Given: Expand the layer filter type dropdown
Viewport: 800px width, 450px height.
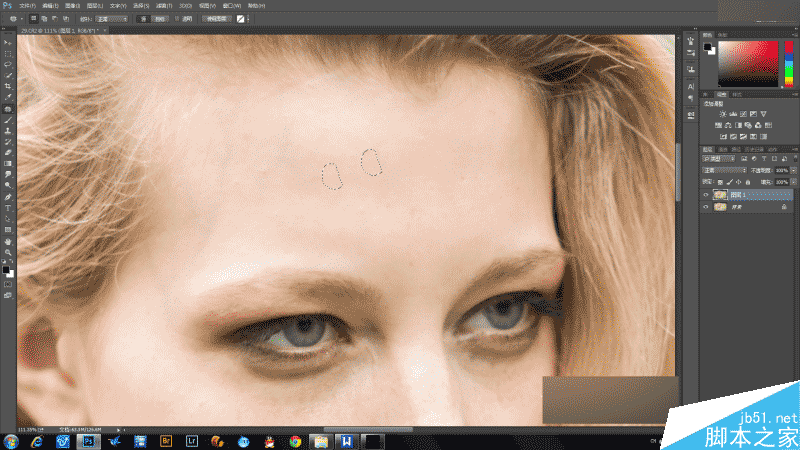Looking at the screenshot, I should [718, 159].
